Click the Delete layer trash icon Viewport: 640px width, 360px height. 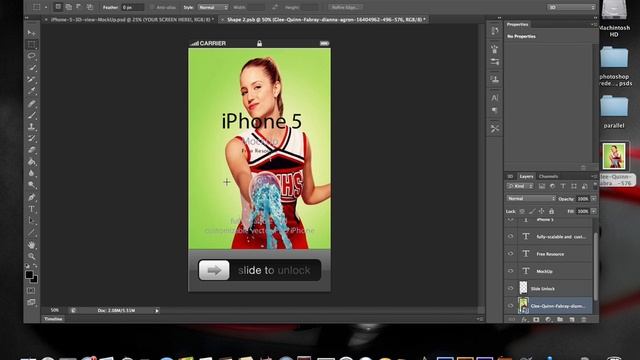pos(584,320)
